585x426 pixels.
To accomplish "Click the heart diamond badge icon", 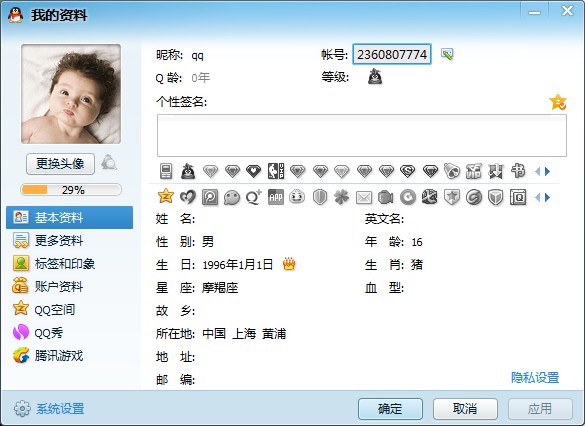I will tap(253, 171).
